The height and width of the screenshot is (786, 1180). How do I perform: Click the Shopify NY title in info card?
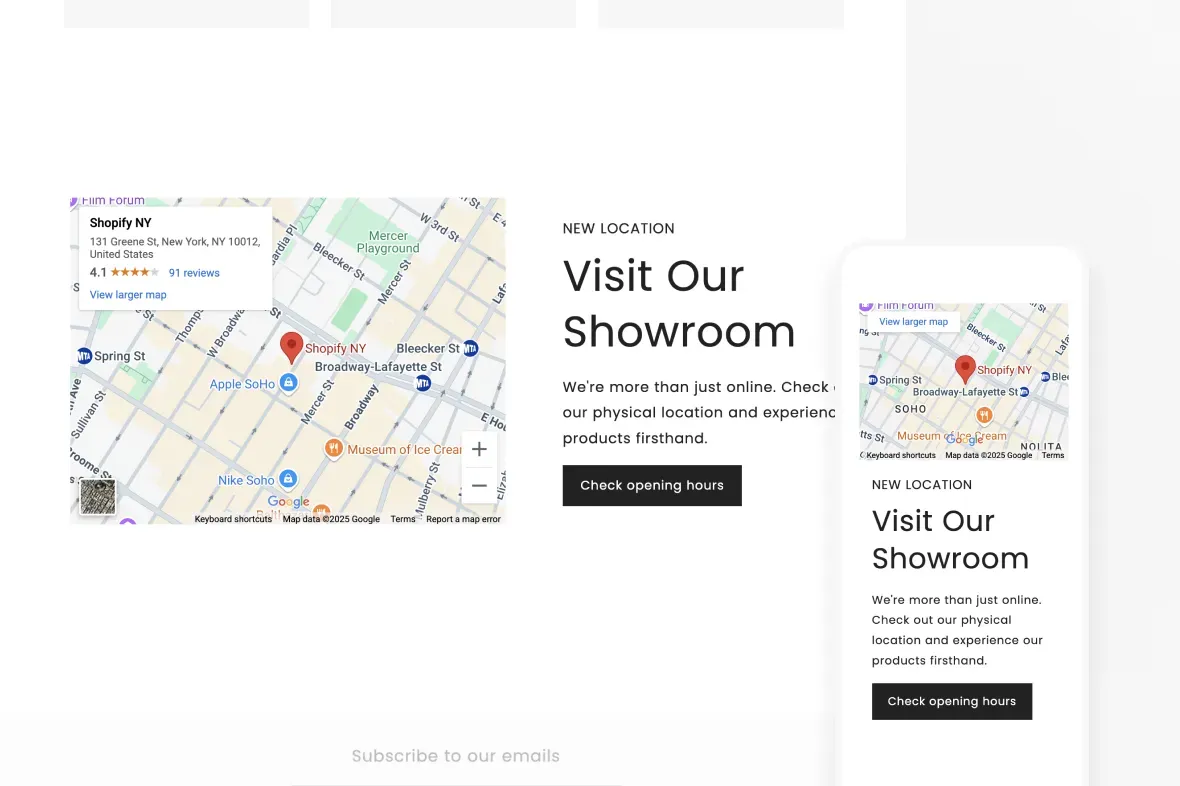pos(120,223)
